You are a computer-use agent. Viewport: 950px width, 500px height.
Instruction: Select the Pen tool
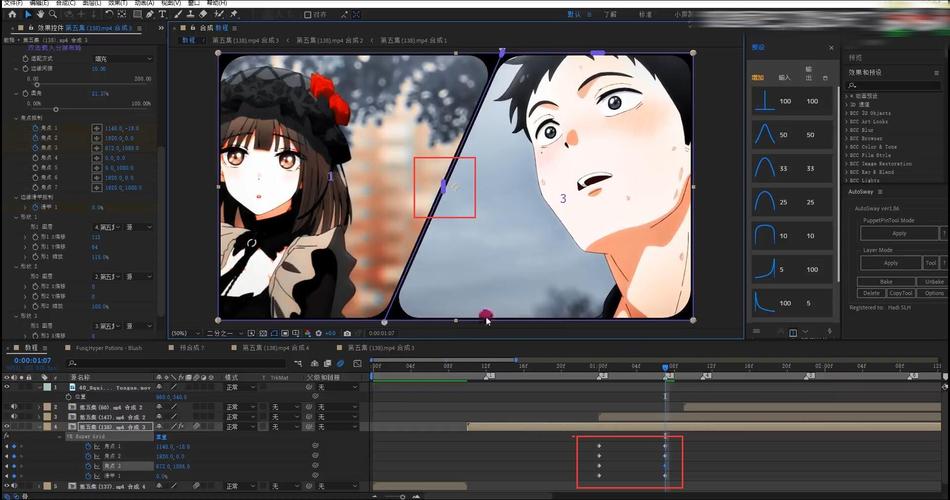tap(150, 14)
